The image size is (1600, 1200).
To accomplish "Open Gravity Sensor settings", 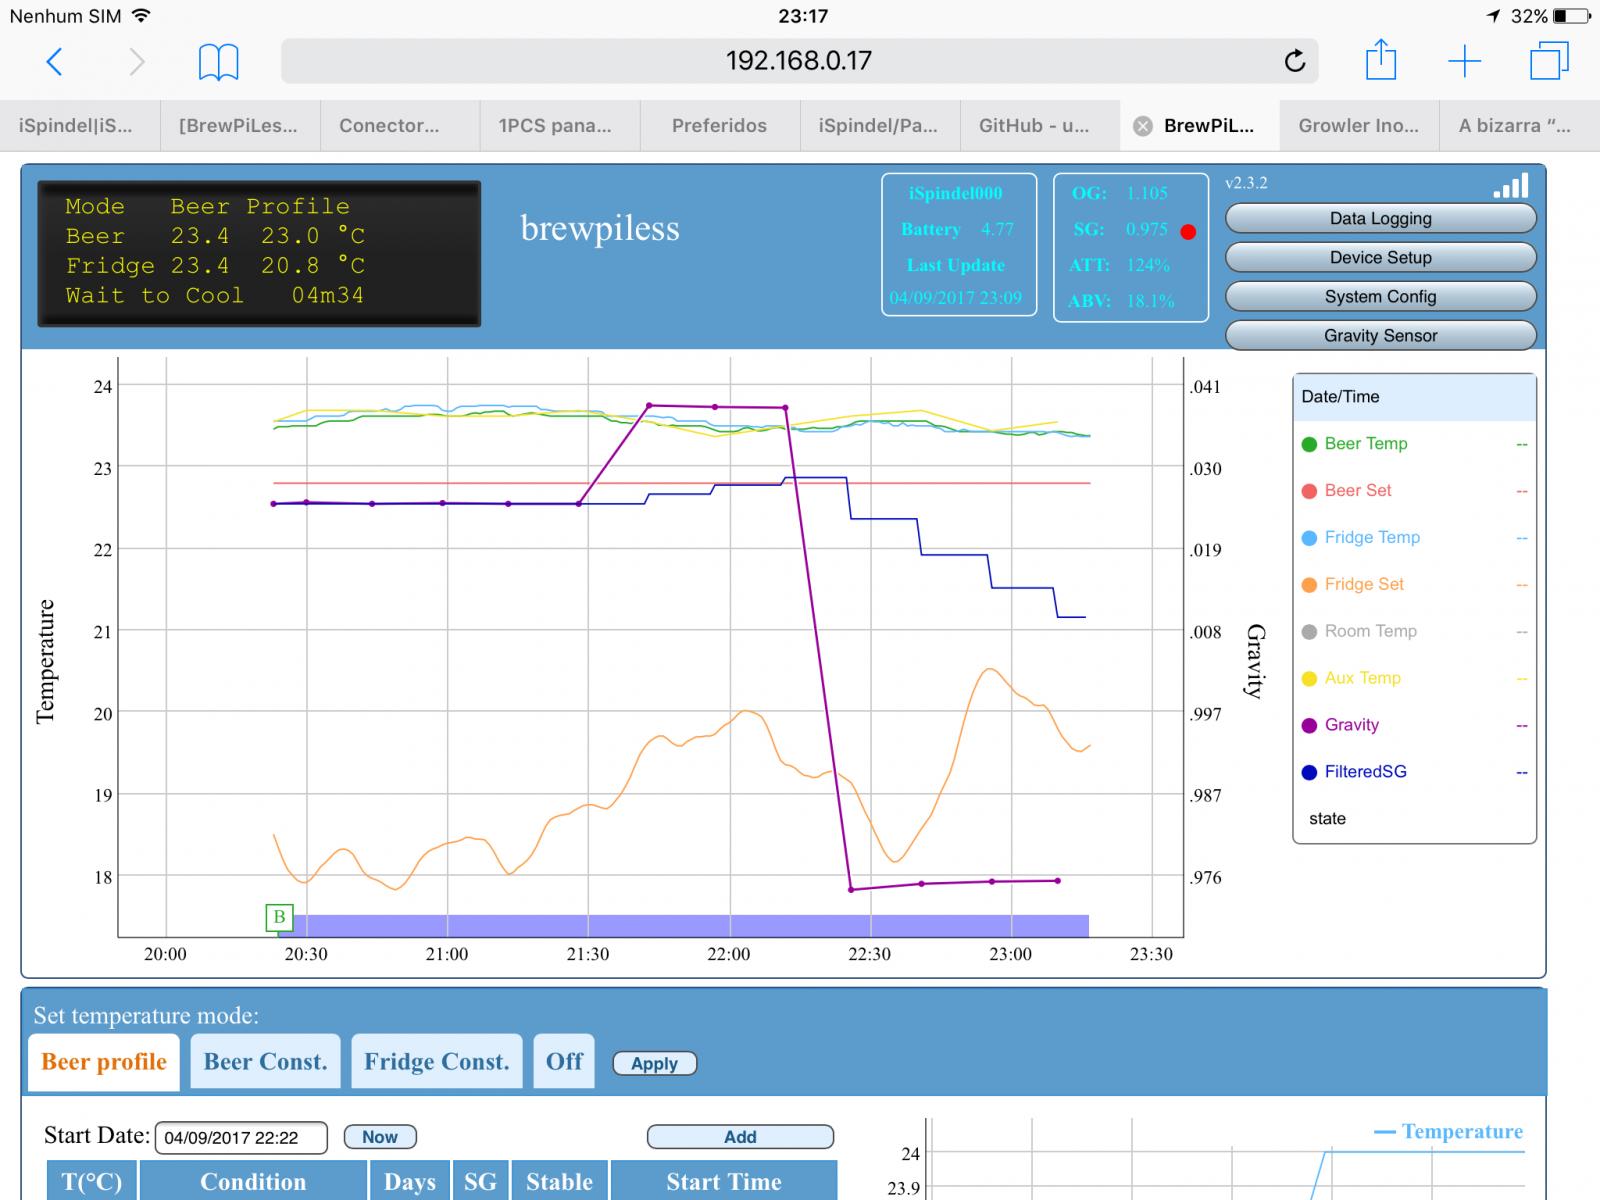I will point(1380,336).
